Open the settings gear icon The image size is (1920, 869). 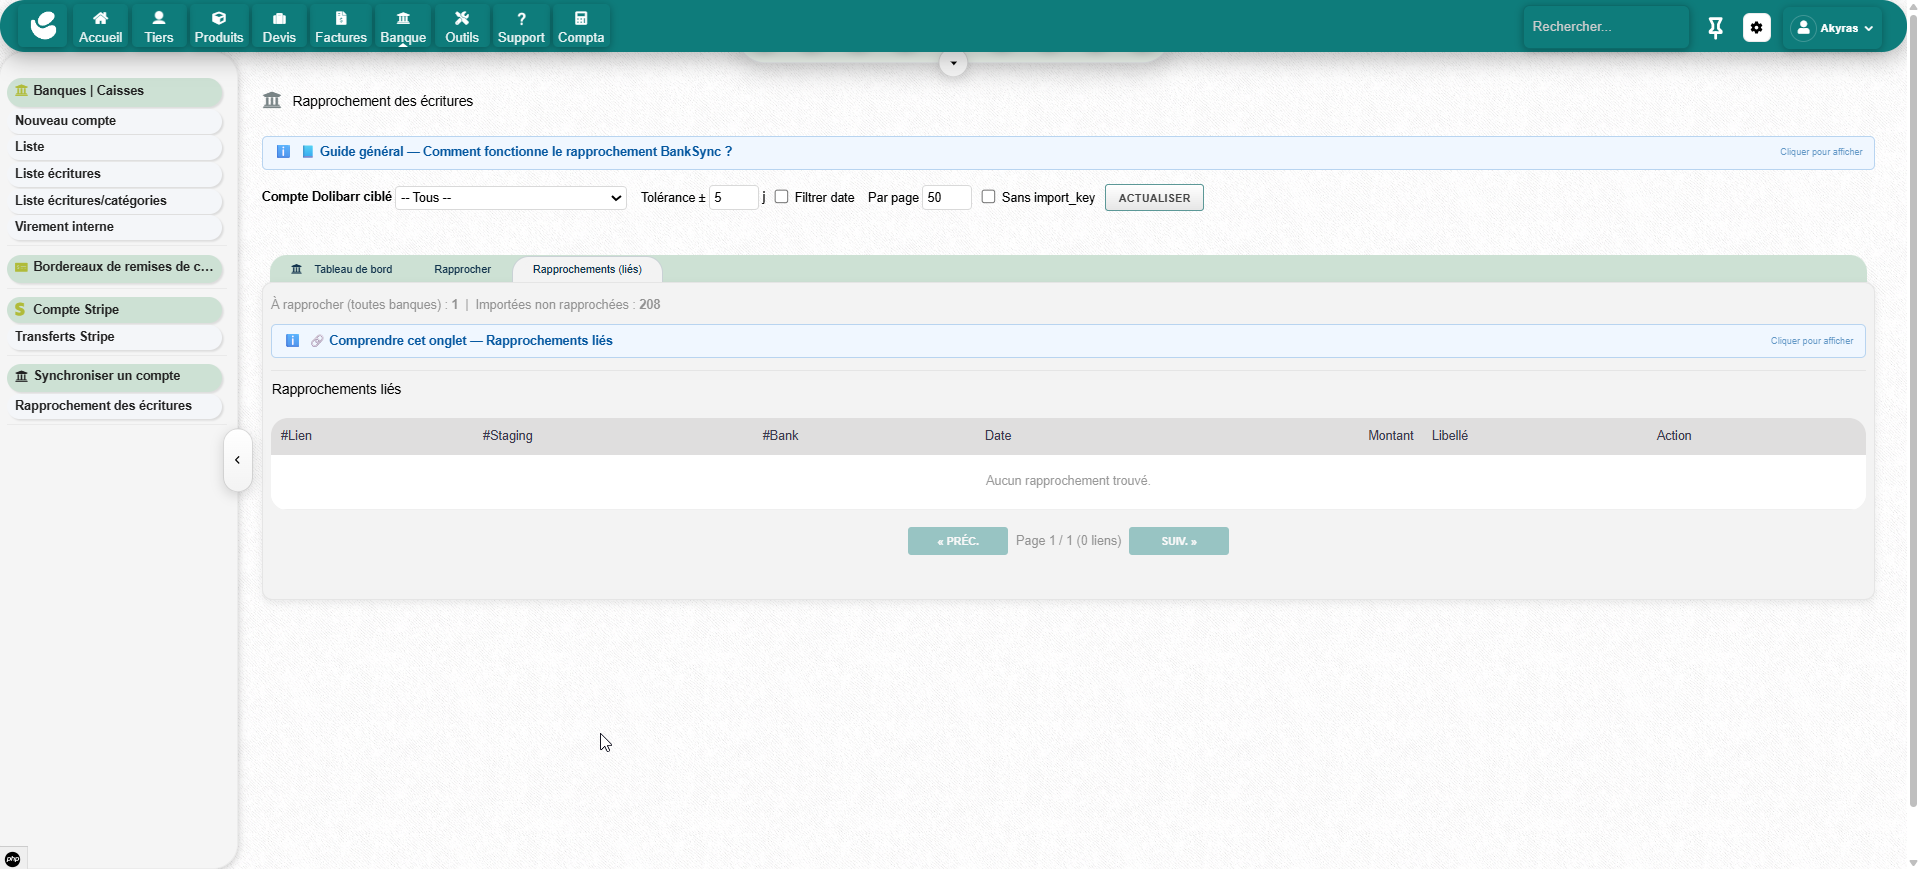[x=1756, y=28]
